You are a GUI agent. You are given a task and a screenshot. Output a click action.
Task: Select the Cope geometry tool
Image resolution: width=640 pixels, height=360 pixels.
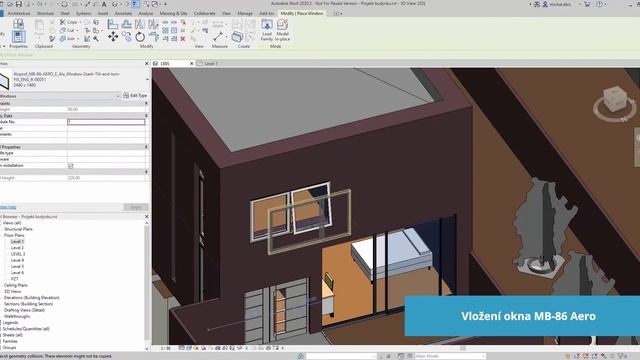click(69, 22)
